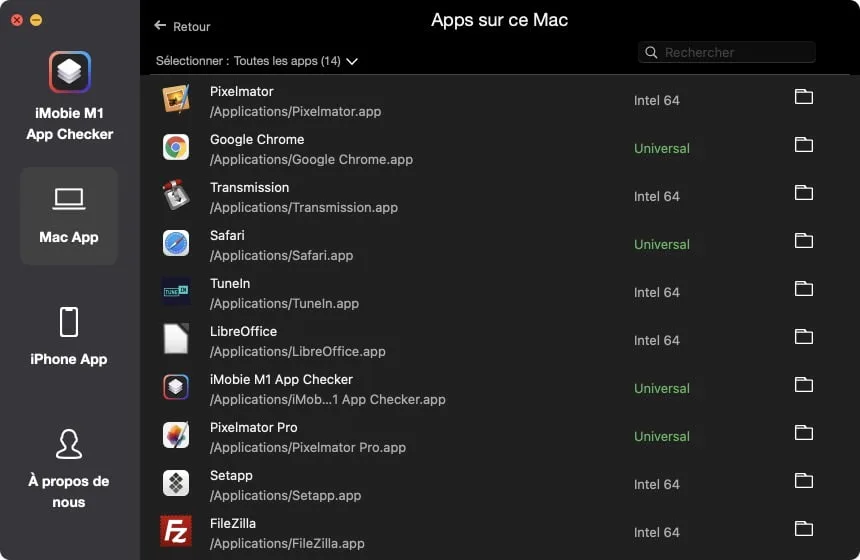Select the Safari app name

tap(227, 235)
